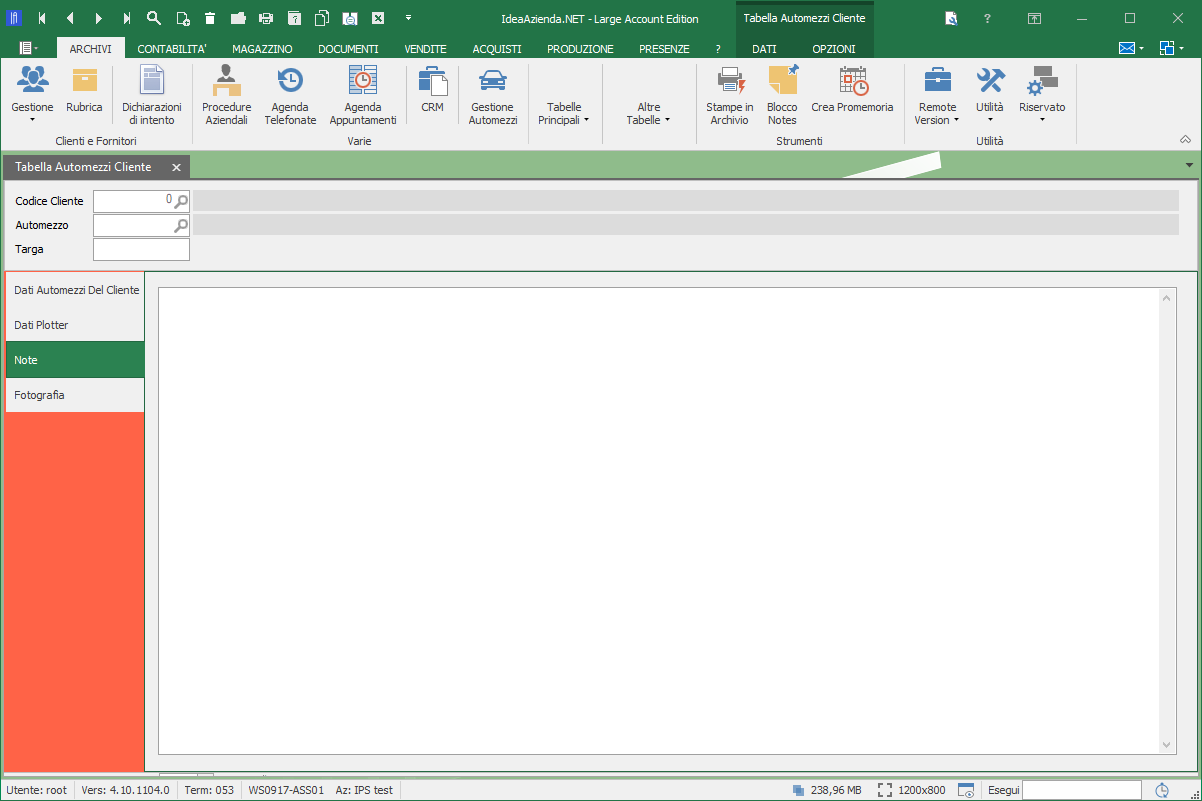Expand Utilità tools dropdown

click(x=990, y=95)
